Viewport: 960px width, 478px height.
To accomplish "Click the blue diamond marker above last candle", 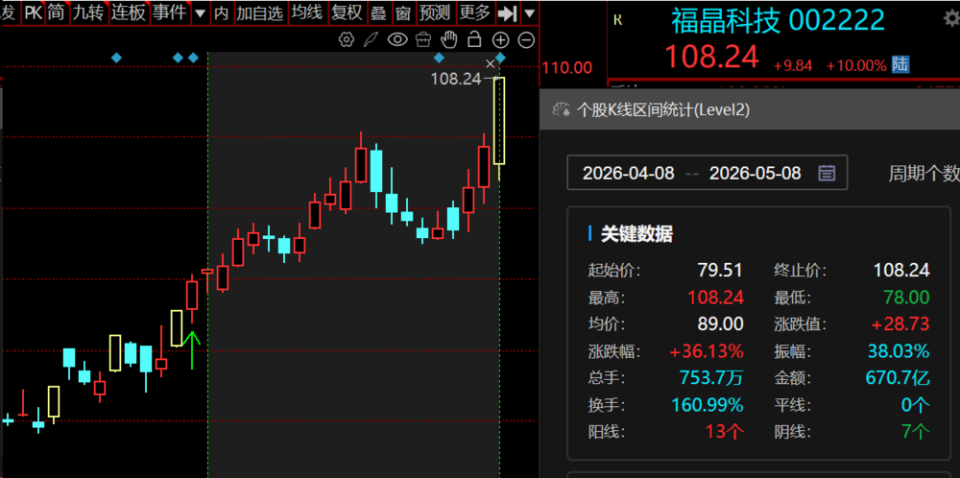I will point(500,58).
